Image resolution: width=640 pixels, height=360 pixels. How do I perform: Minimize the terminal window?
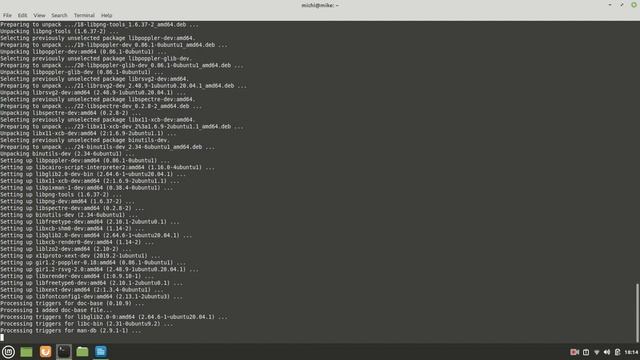[x=610, y=5]
